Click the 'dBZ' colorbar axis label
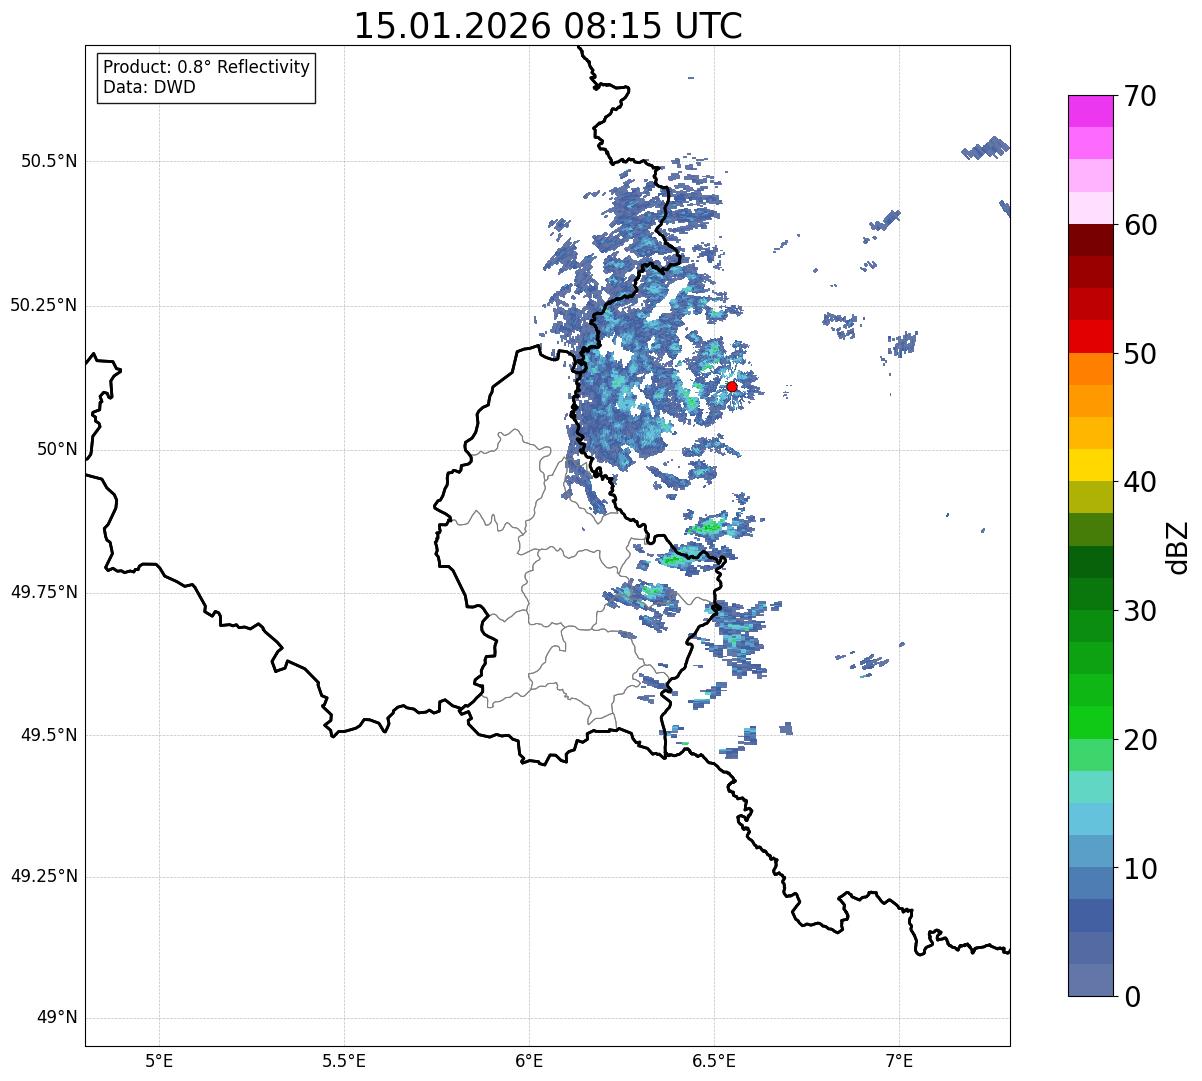This screenshot has height=1081, width=1202. (1178, 546)
